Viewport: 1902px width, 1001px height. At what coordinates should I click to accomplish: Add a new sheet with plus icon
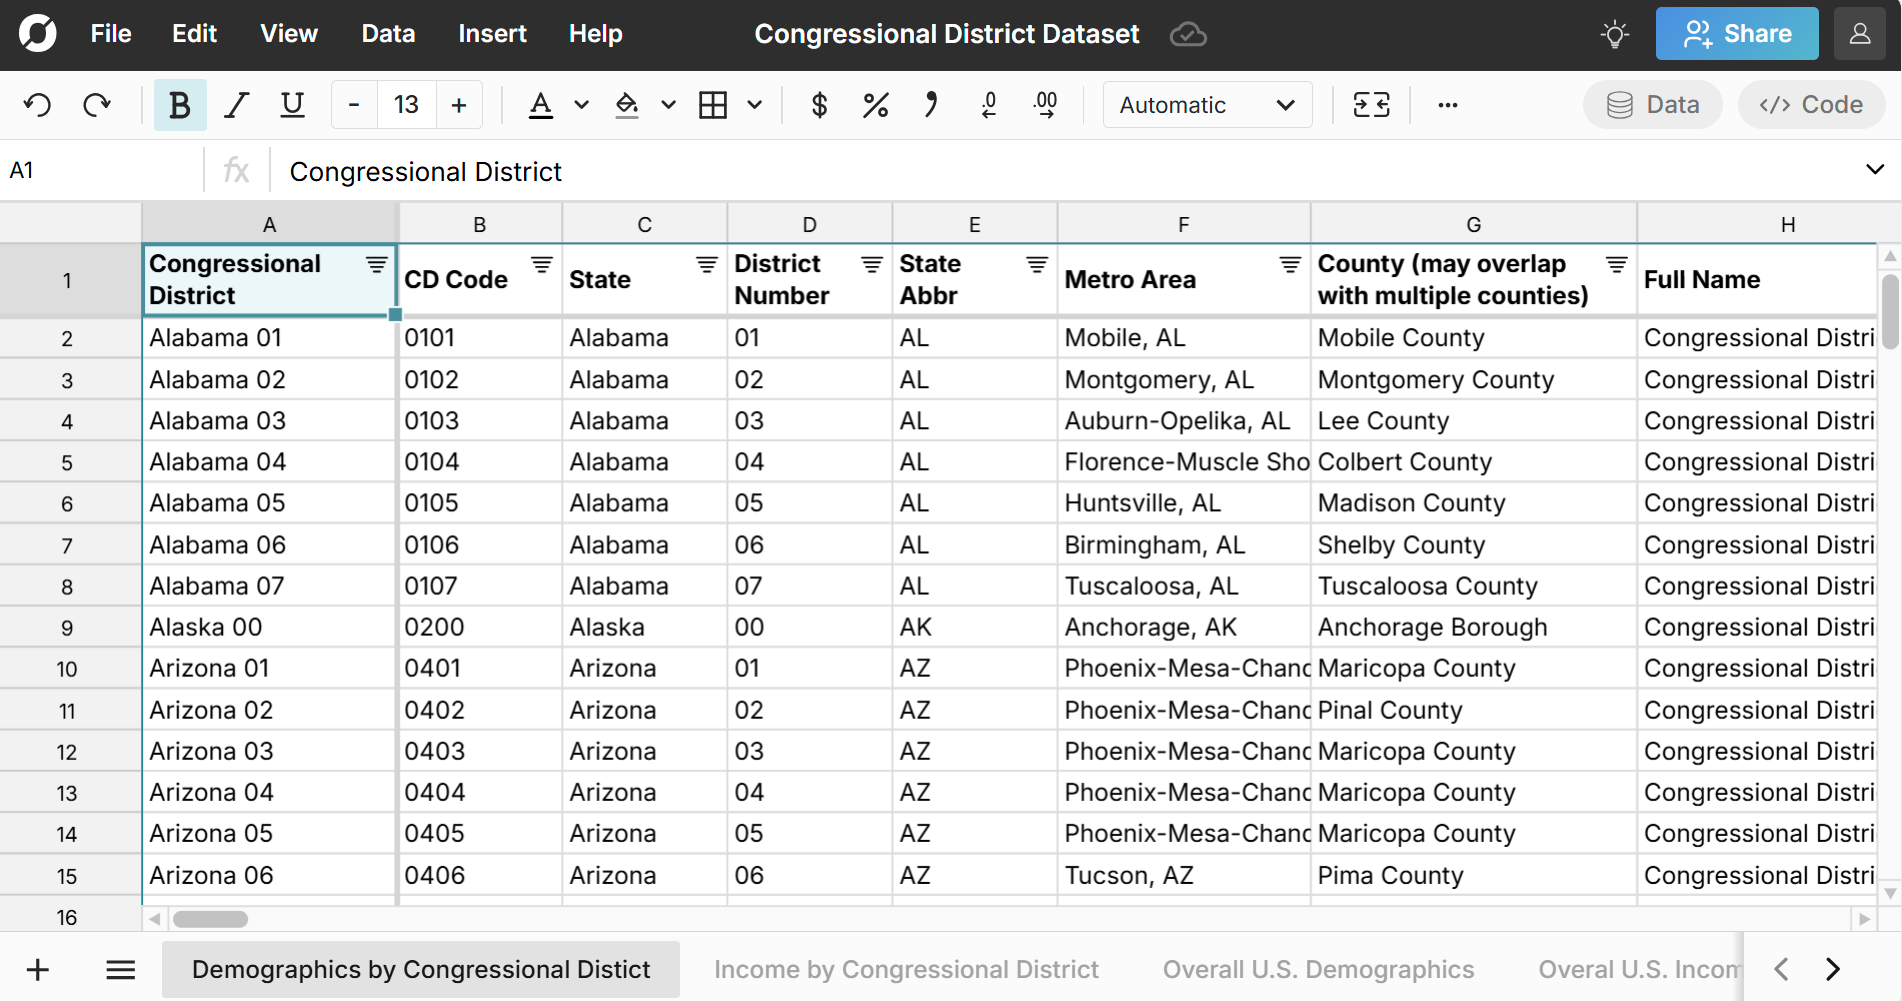pyautogui.click(x=38, y=969)
